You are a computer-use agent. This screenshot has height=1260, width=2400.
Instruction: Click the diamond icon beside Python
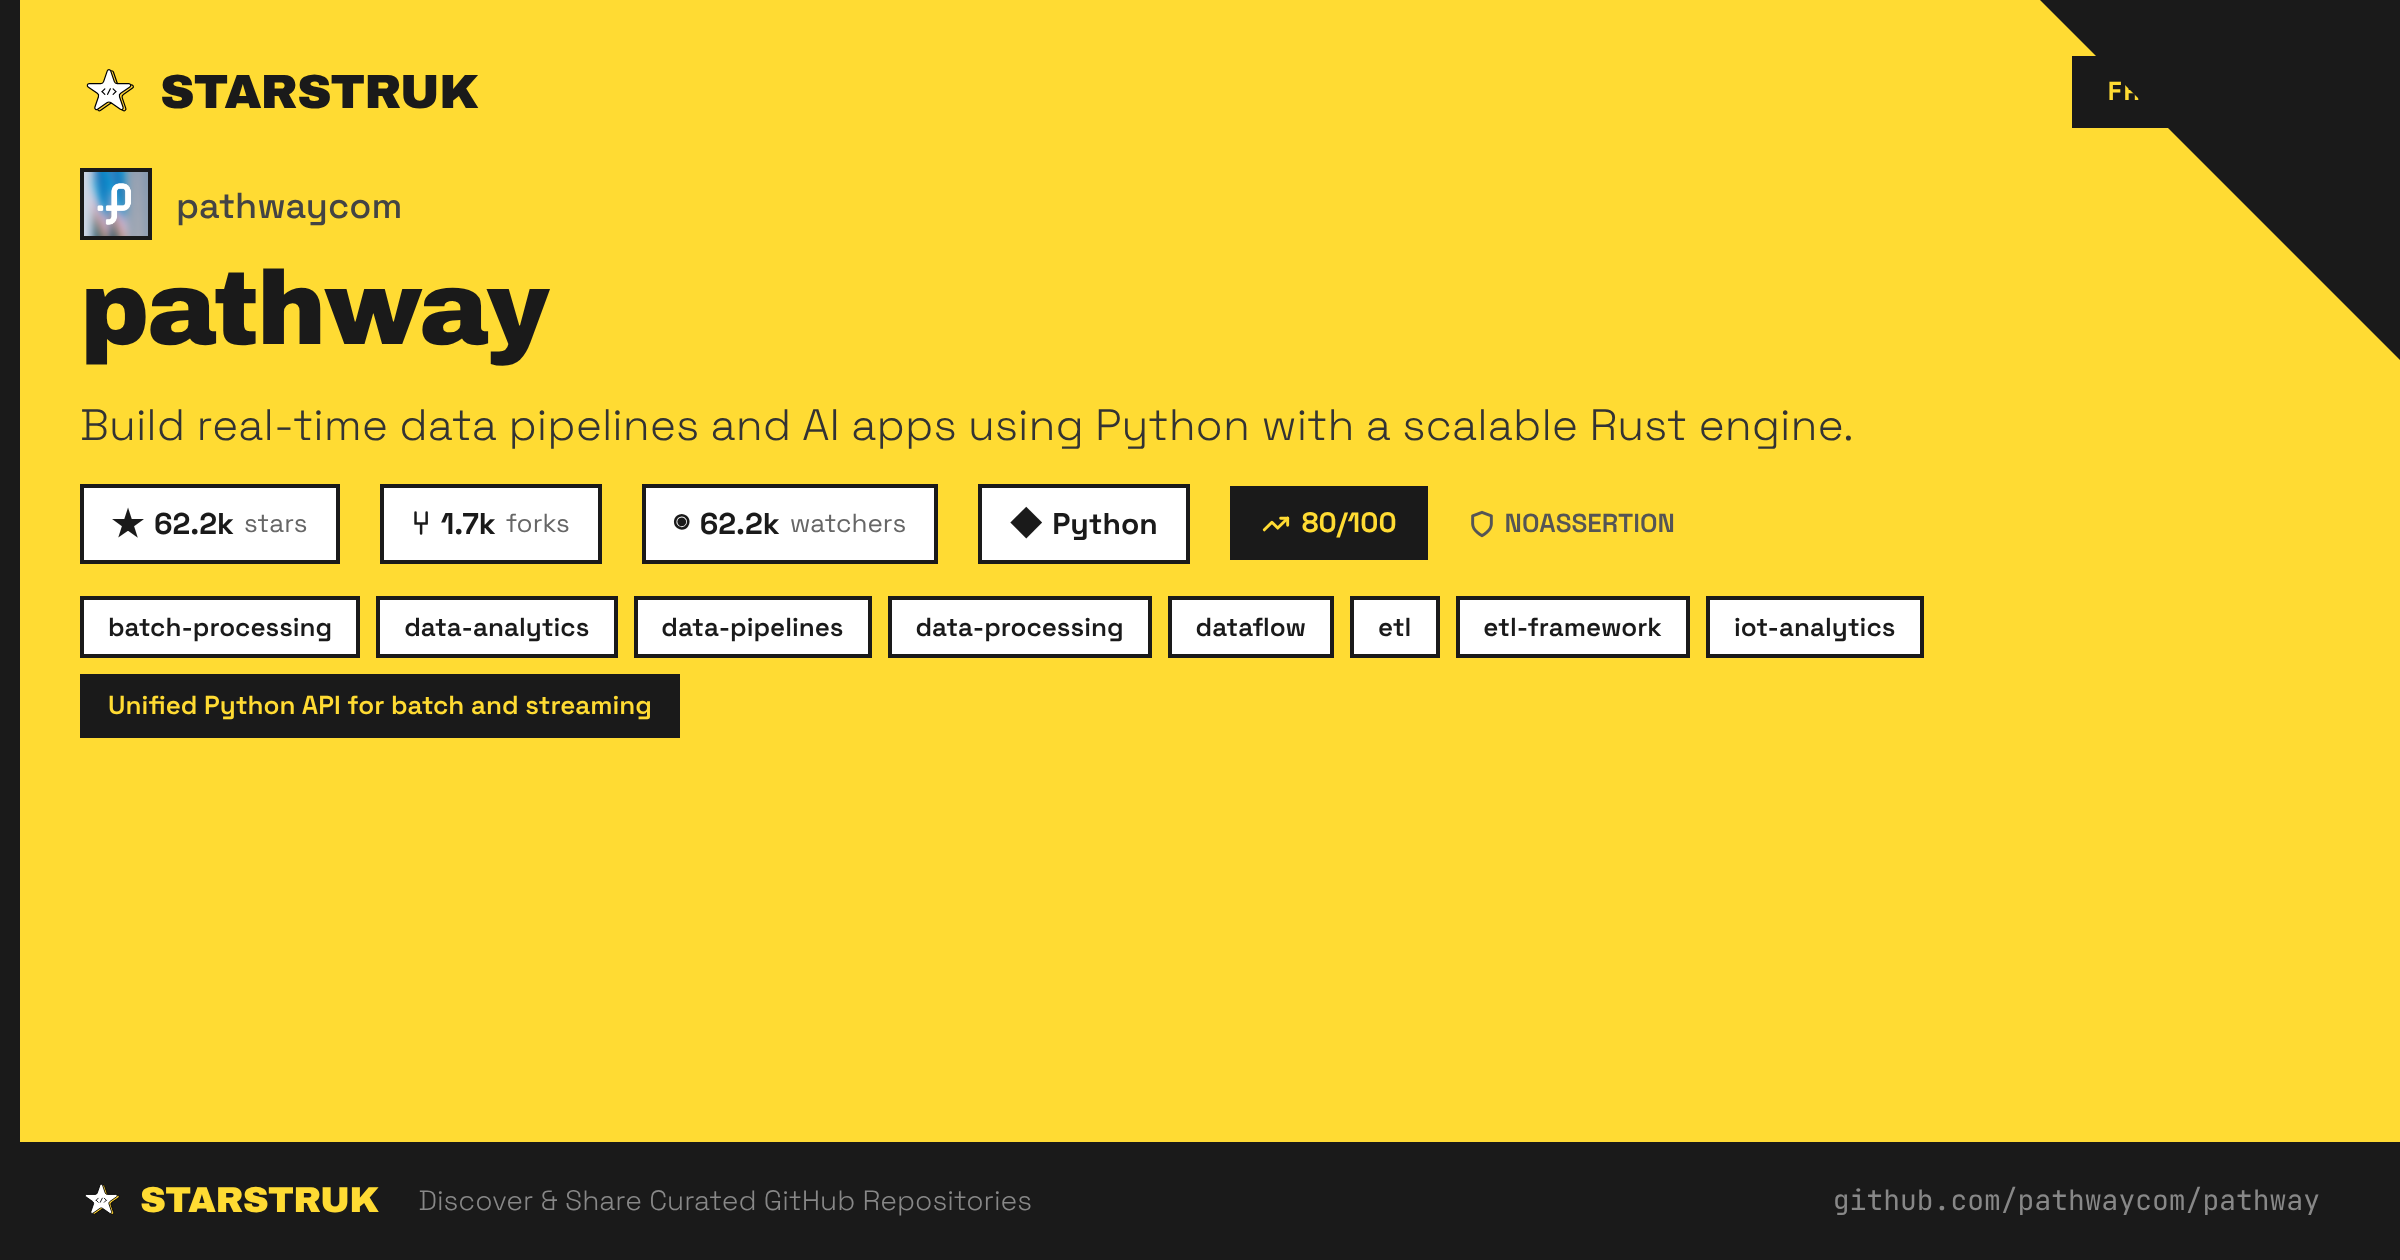coord(1026,523)
